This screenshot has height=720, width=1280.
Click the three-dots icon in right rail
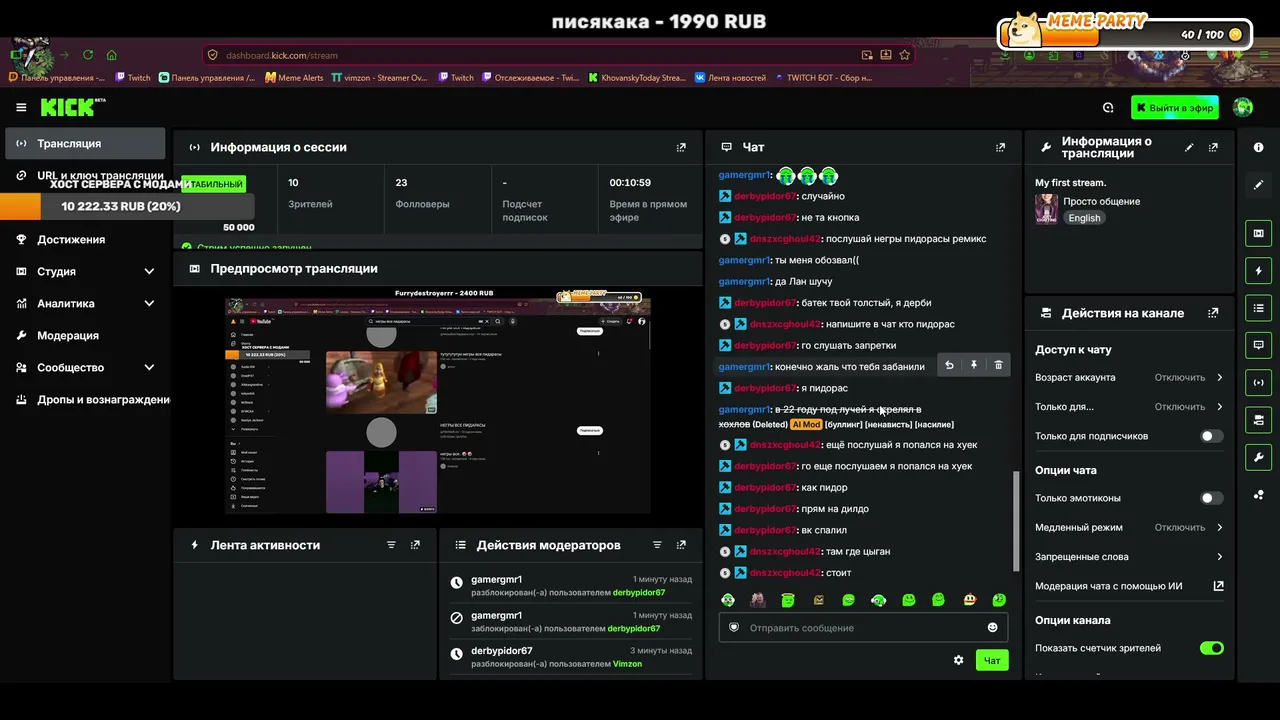point(1258,495)
